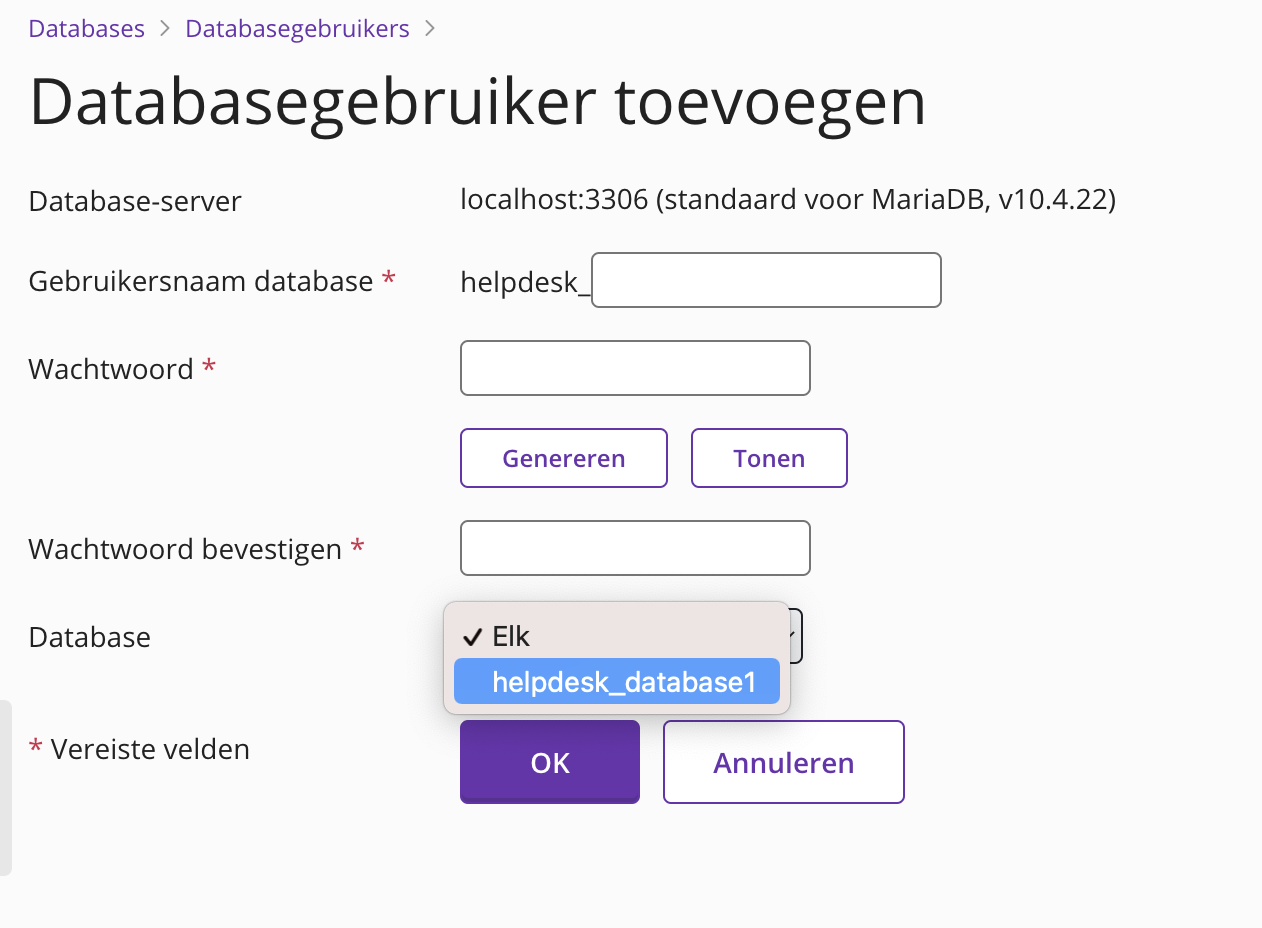Go to the Databasegebruikers breadcrumb
This screenshot has height=928, width=1262.
pos(297,28)
